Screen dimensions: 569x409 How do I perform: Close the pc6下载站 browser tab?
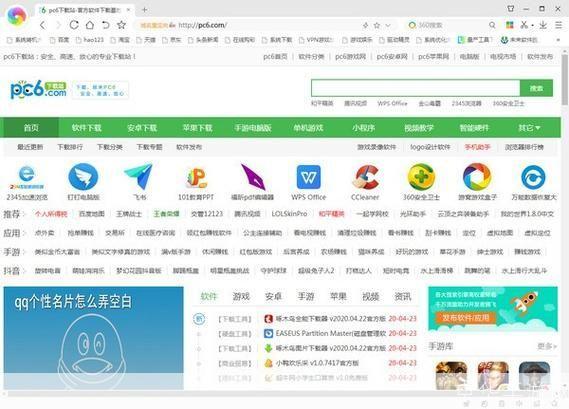(x=129, y=10)
